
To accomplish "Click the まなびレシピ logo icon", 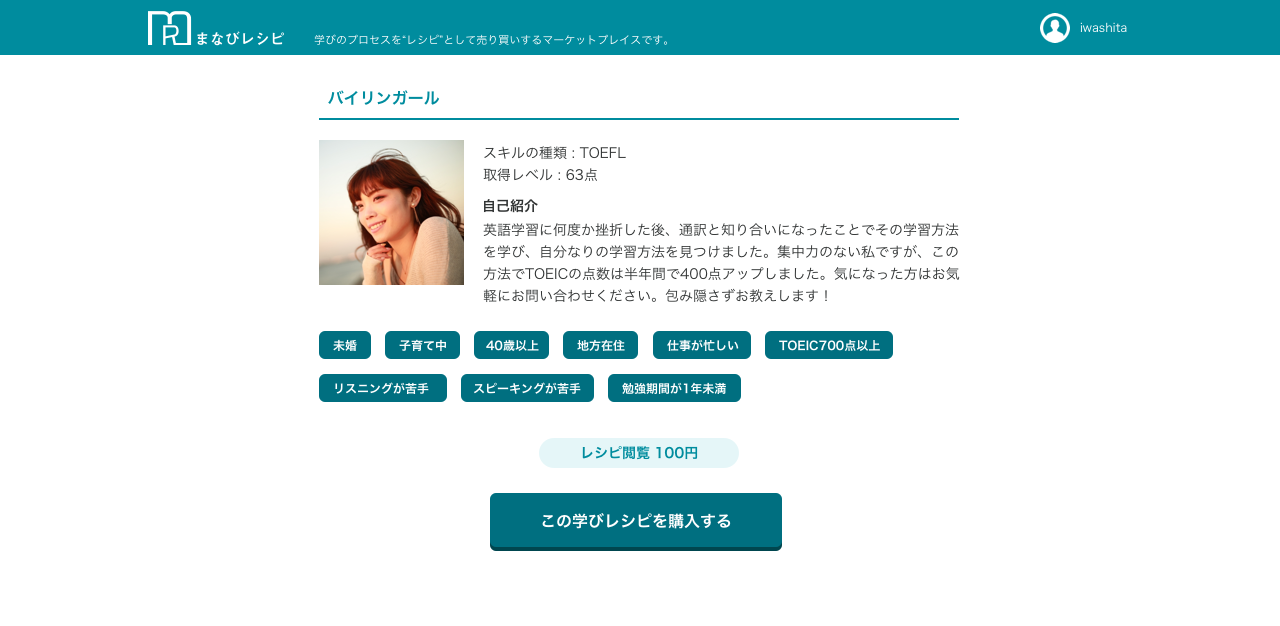I will click(169, 28).
